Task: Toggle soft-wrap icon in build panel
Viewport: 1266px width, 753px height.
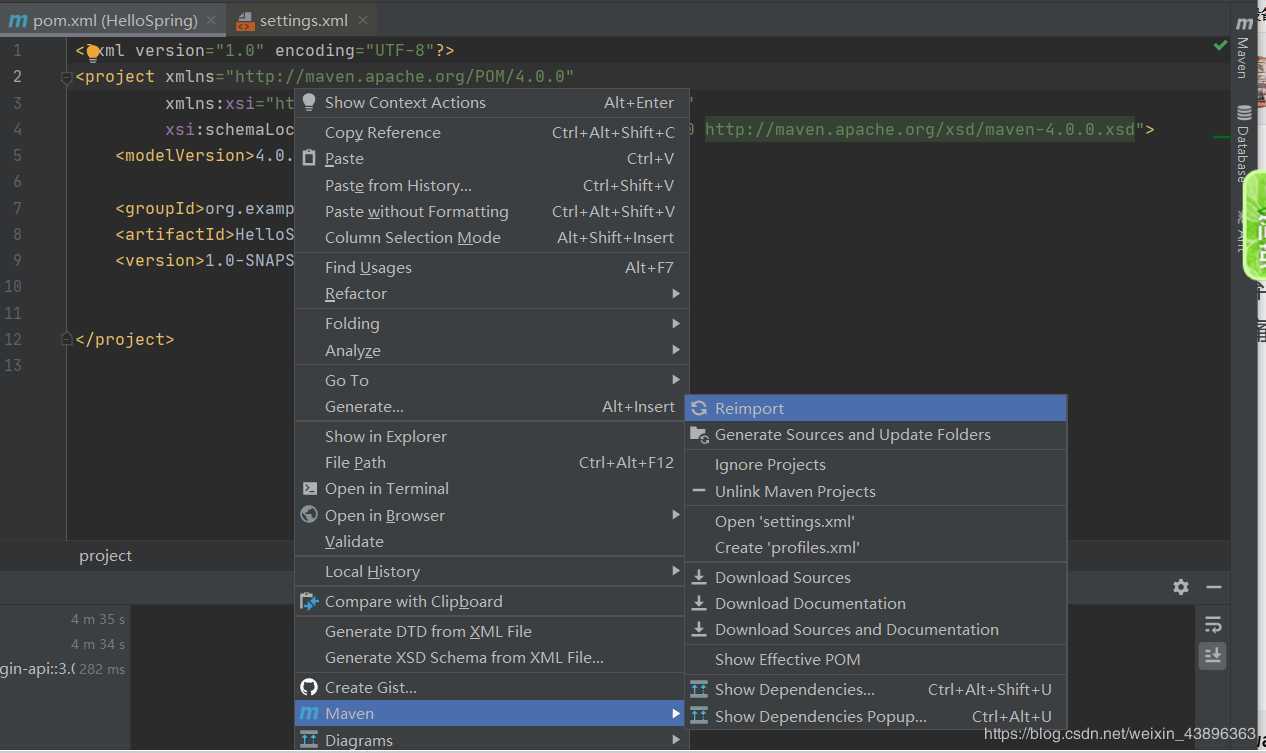Action: coord(1213,625)
